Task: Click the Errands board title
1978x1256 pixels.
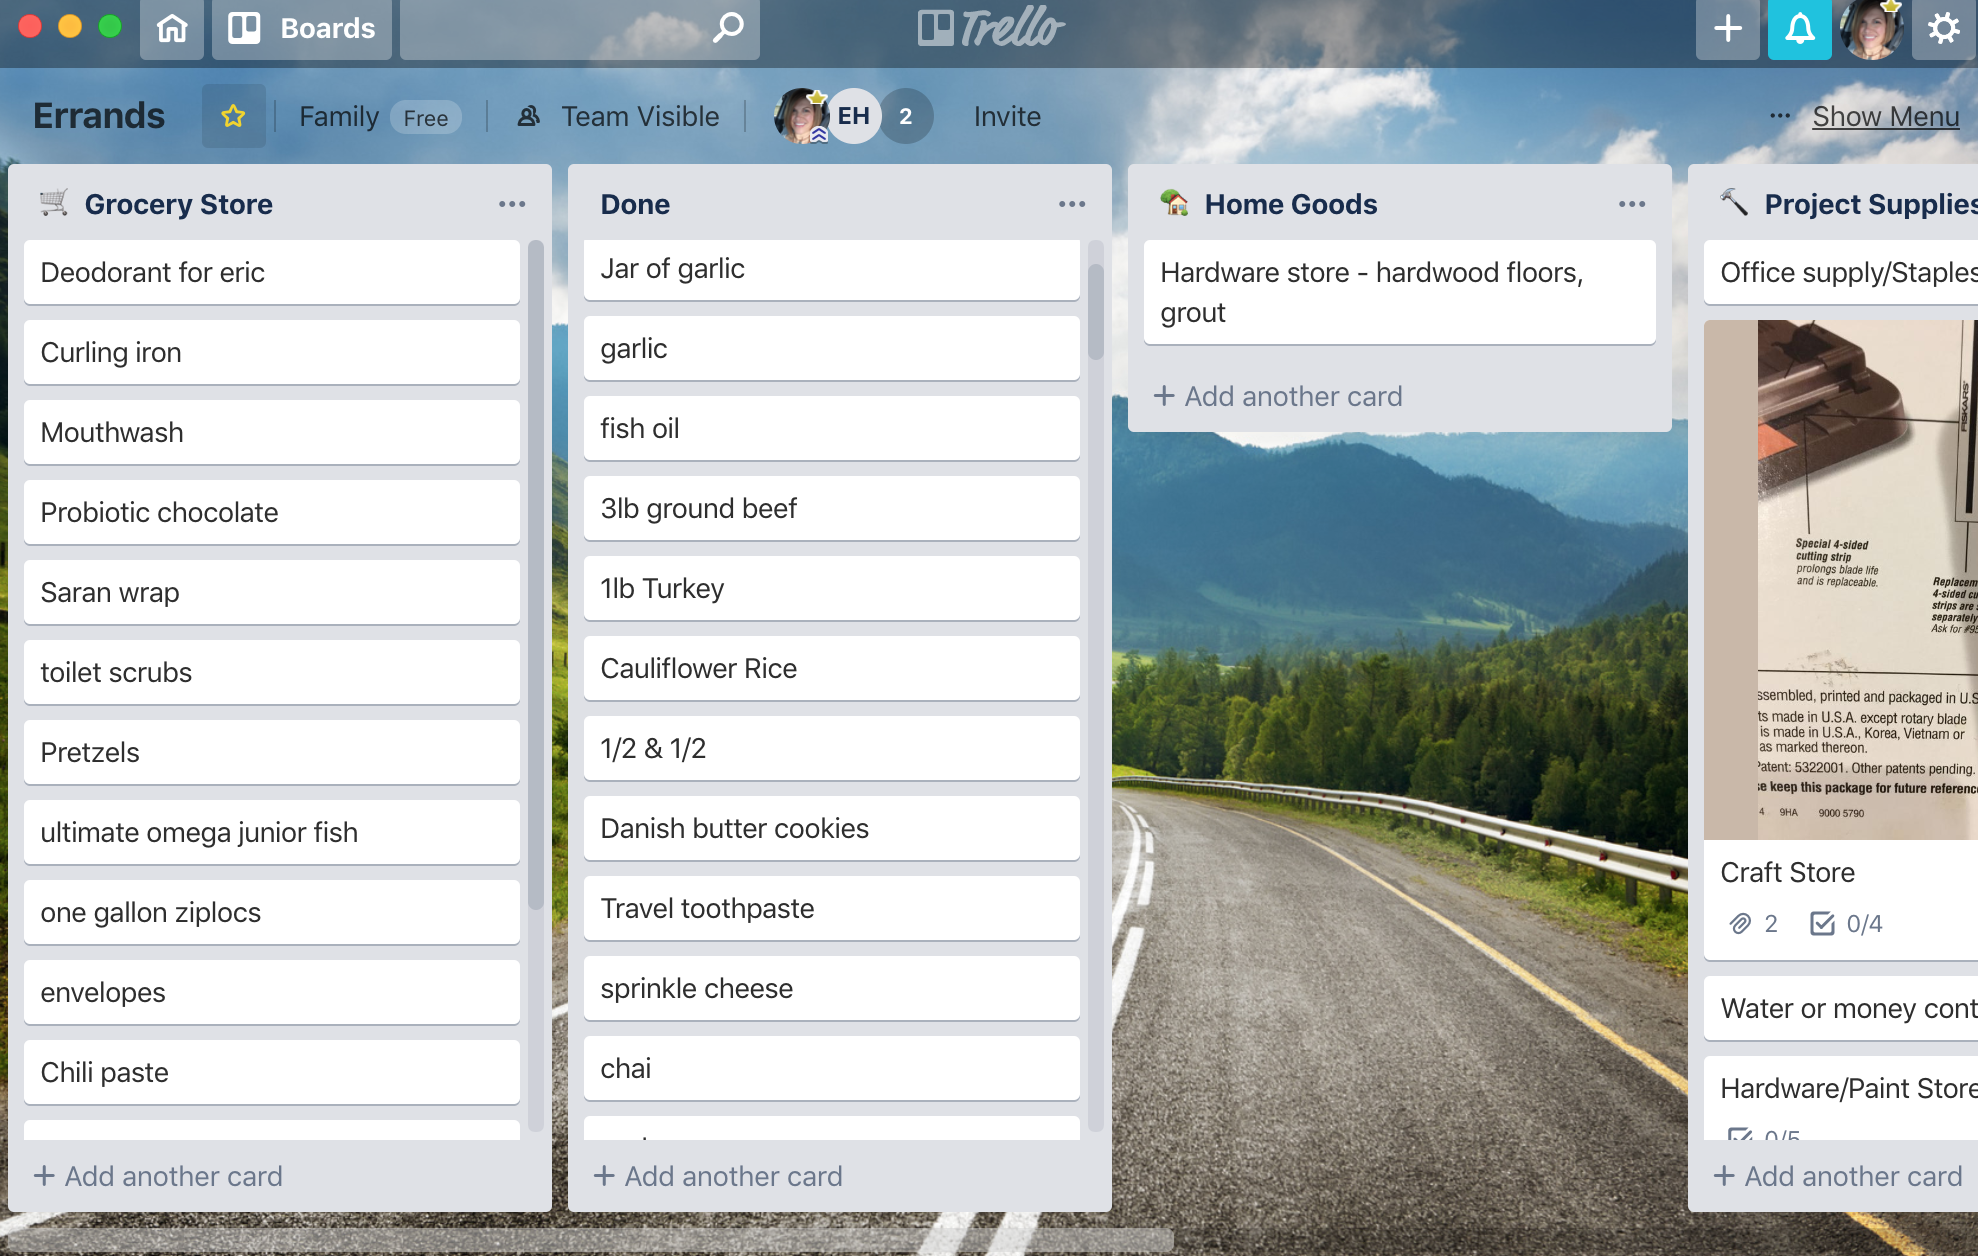Action: [x=99, y=116]
